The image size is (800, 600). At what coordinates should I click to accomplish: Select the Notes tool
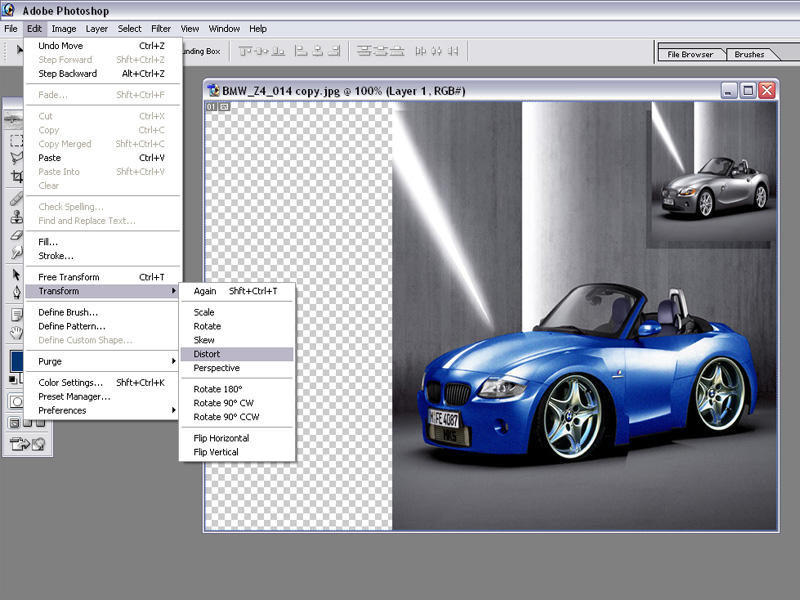(16, 315)
